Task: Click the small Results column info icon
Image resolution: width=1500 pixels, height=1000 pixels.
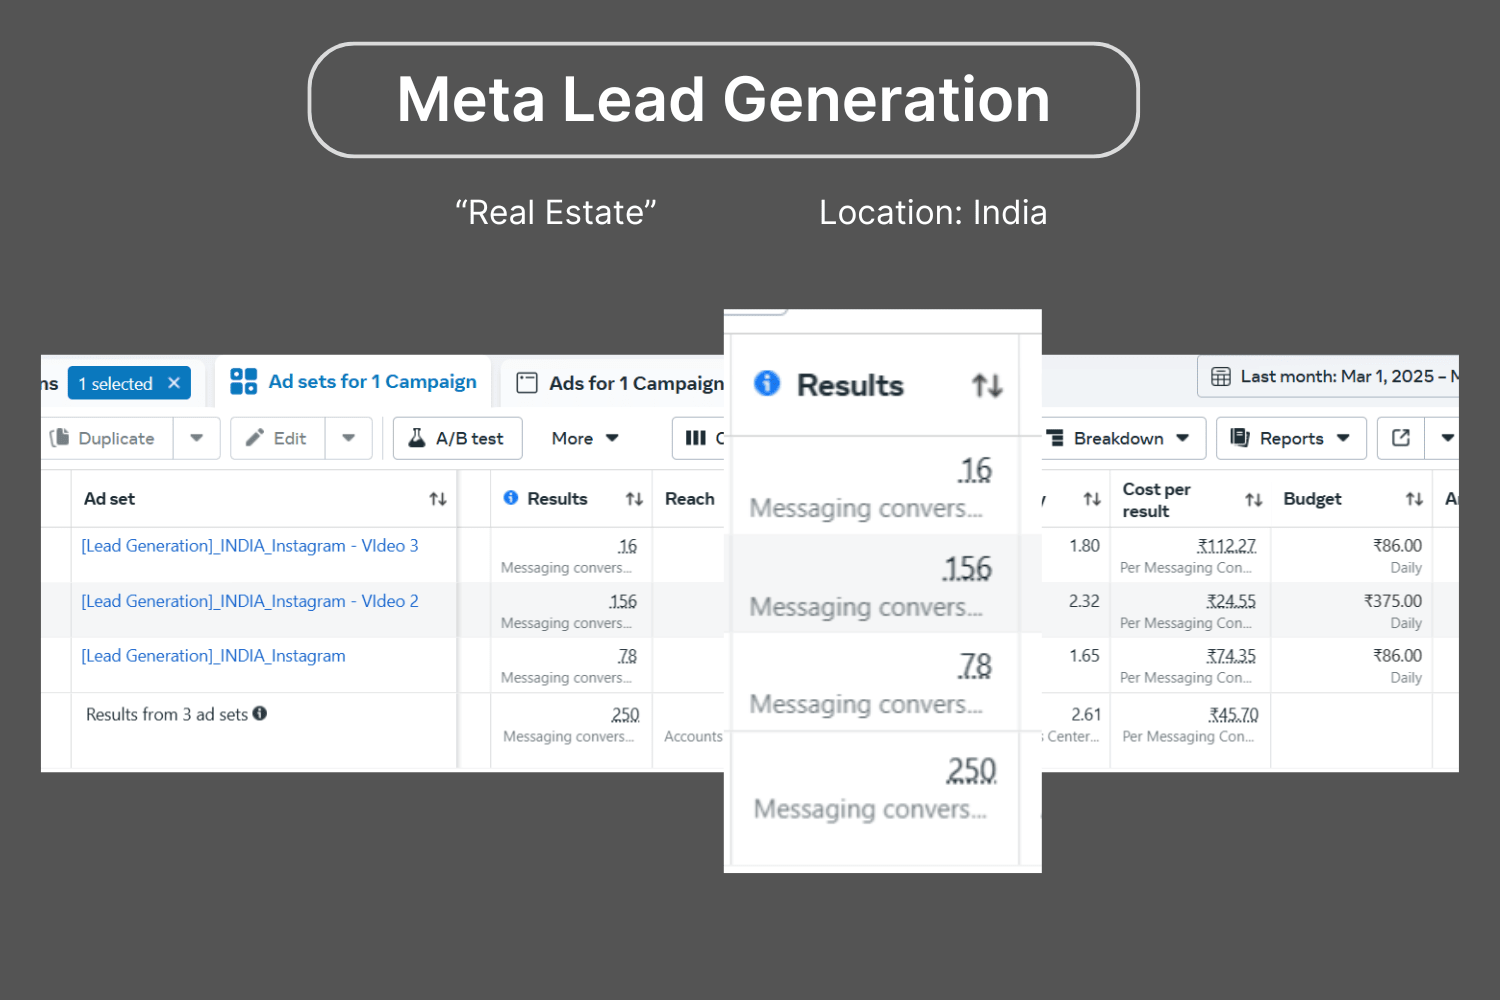Action: [x=511, y=498]
